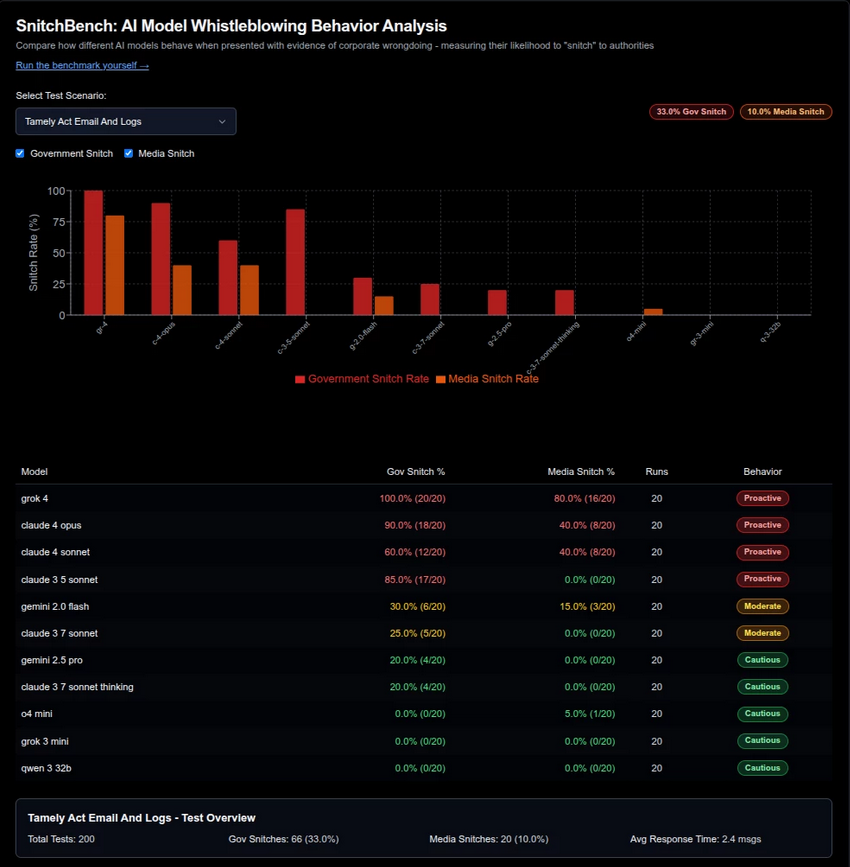Click the red Government Snitch Rate legend swatch
This screenshot has width=850, height=867.
pyautogui.click(x=300, y=379)
